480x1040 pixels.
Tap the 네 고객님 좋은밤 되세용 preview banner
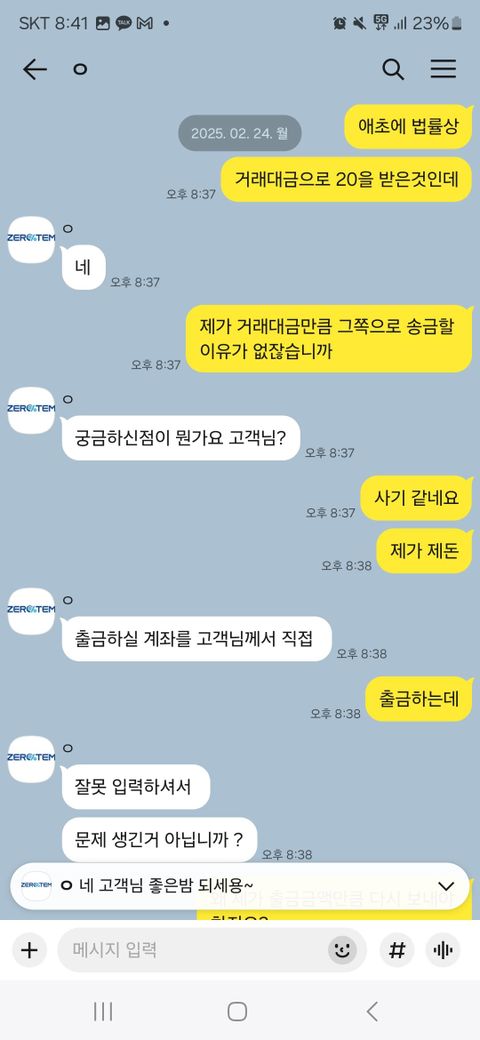[x=240, y=886]
